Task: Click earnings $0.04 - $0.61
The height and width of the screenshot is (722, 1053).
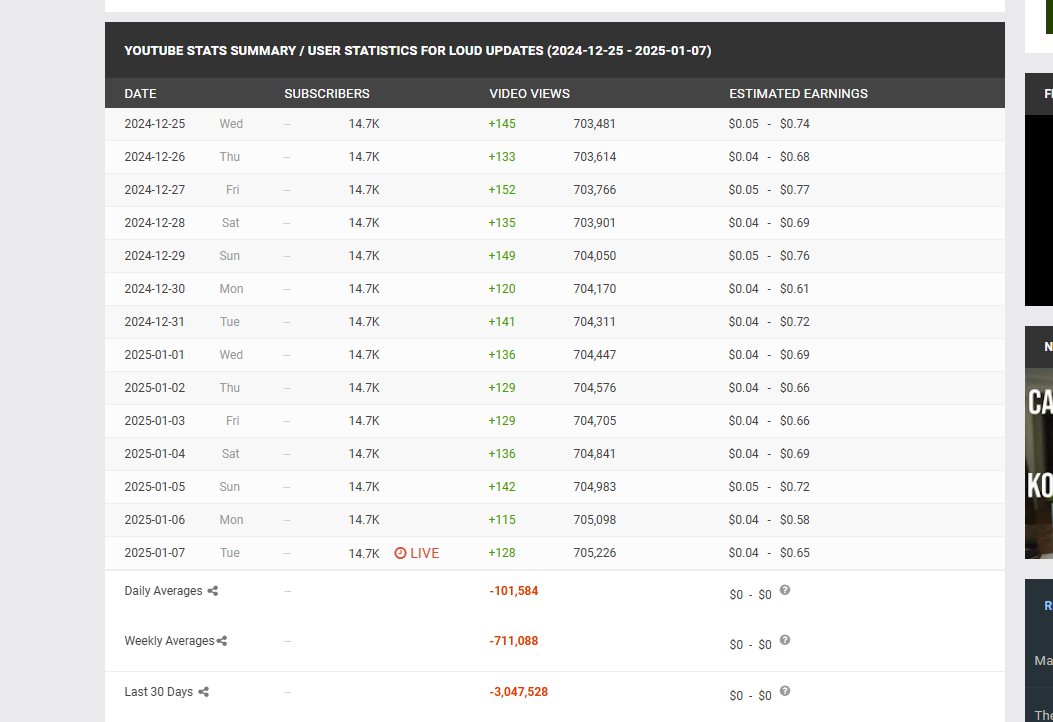Action: click(x=769, y=288)
